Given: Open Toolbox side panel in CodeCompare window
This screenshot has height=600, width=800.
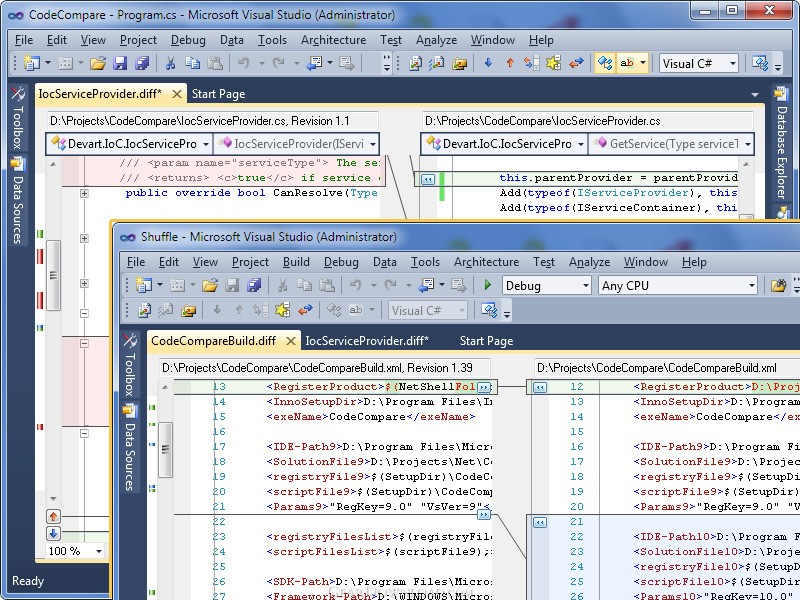Looking at the screenshot, I should pyautogui.click(x=18, y=118).
